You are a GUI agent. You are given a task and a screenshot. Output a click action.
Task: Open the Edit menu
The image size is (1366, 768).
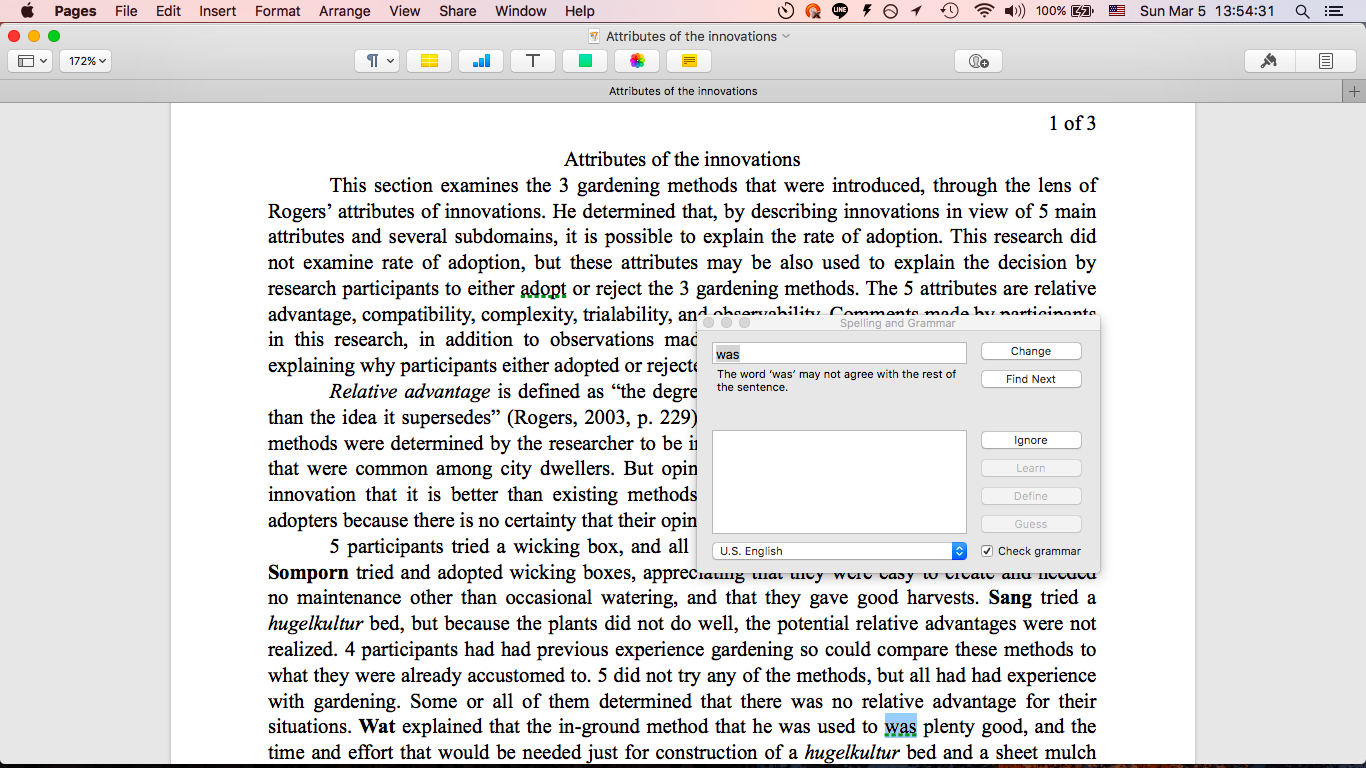(x=168, y=11)
